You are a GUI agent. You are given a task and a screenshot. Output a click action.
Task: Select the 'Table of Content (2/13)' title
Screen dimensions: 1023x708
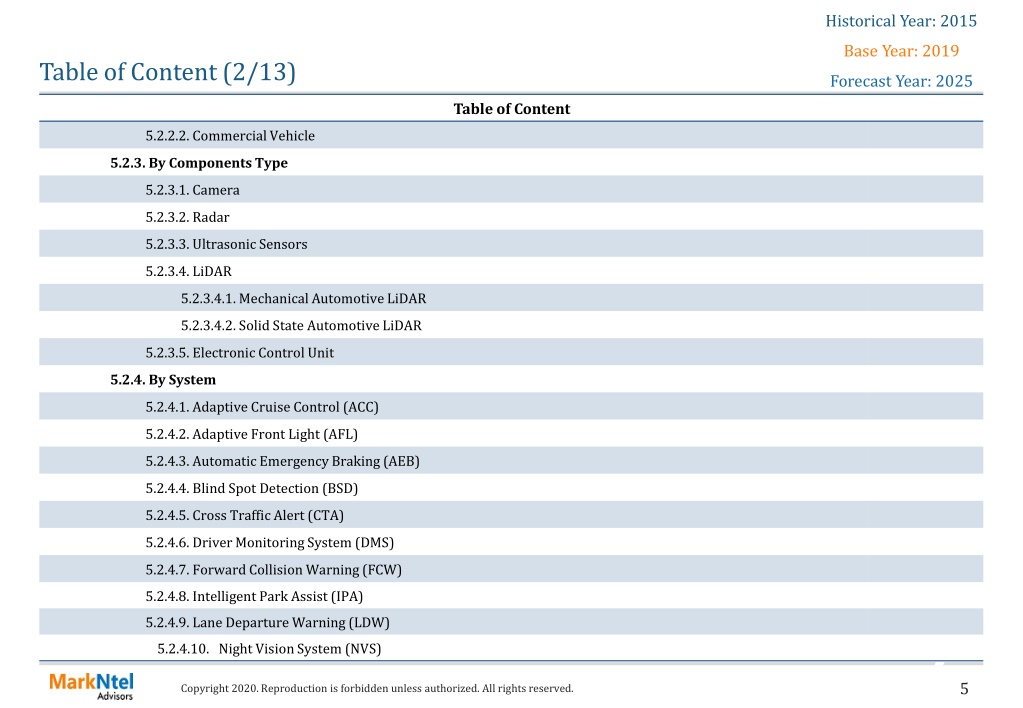tap(168, 72)
